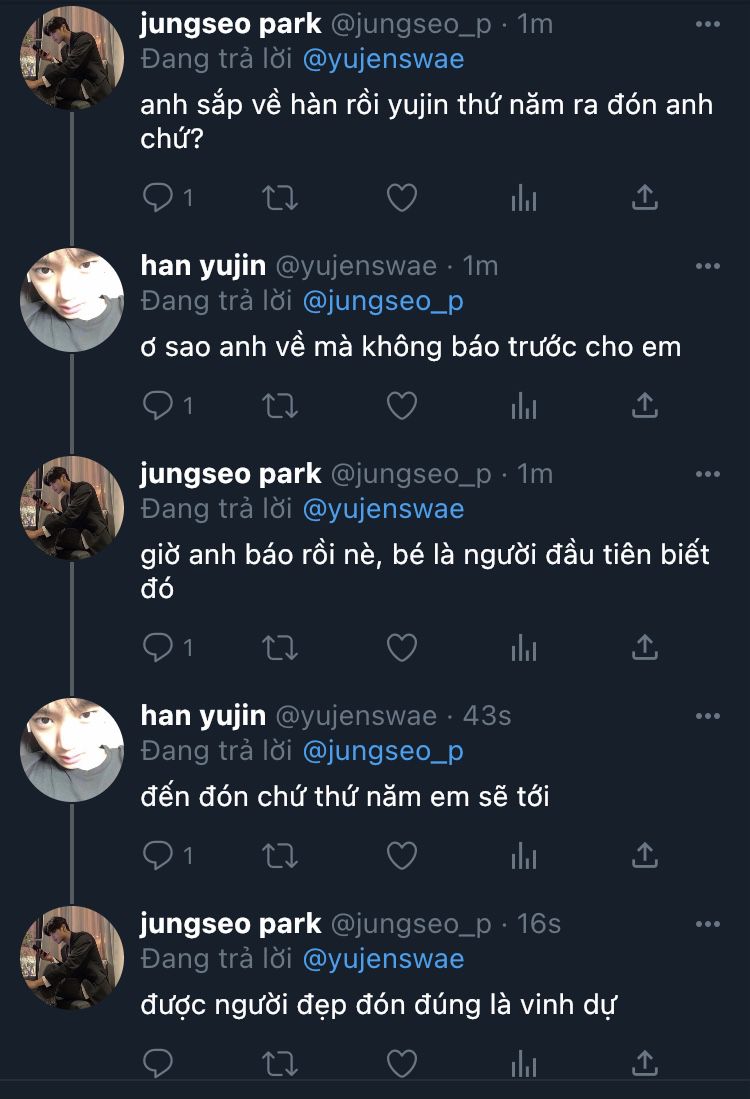View analytics for "đến đón chứ" tweet
750x1099 pixels.
(524, 855)
